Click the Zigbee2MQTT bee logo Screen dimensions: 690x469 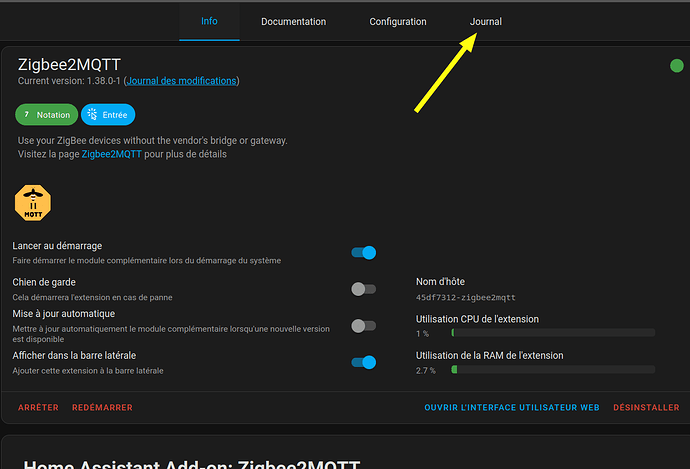click(x=33, y=203)
